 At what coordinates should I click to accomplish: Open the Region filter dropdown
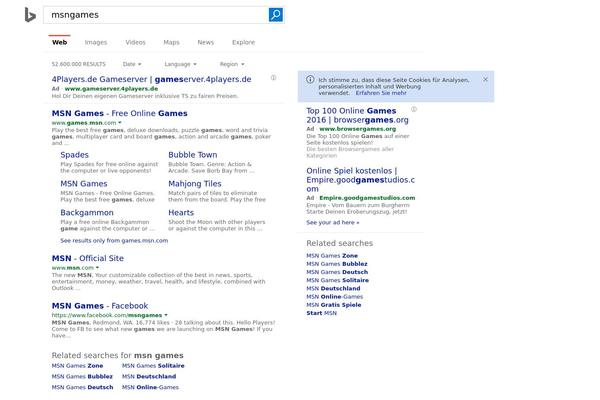point(232,64)
